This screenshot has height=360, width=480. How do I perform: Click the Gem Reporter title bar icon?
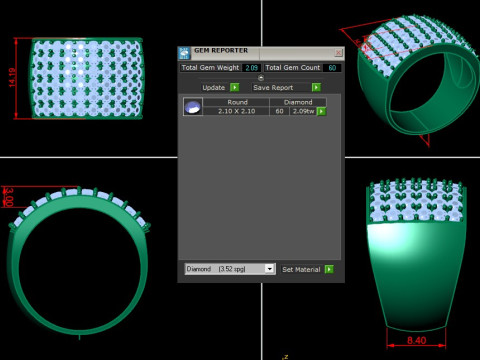(x=184, y=53)
